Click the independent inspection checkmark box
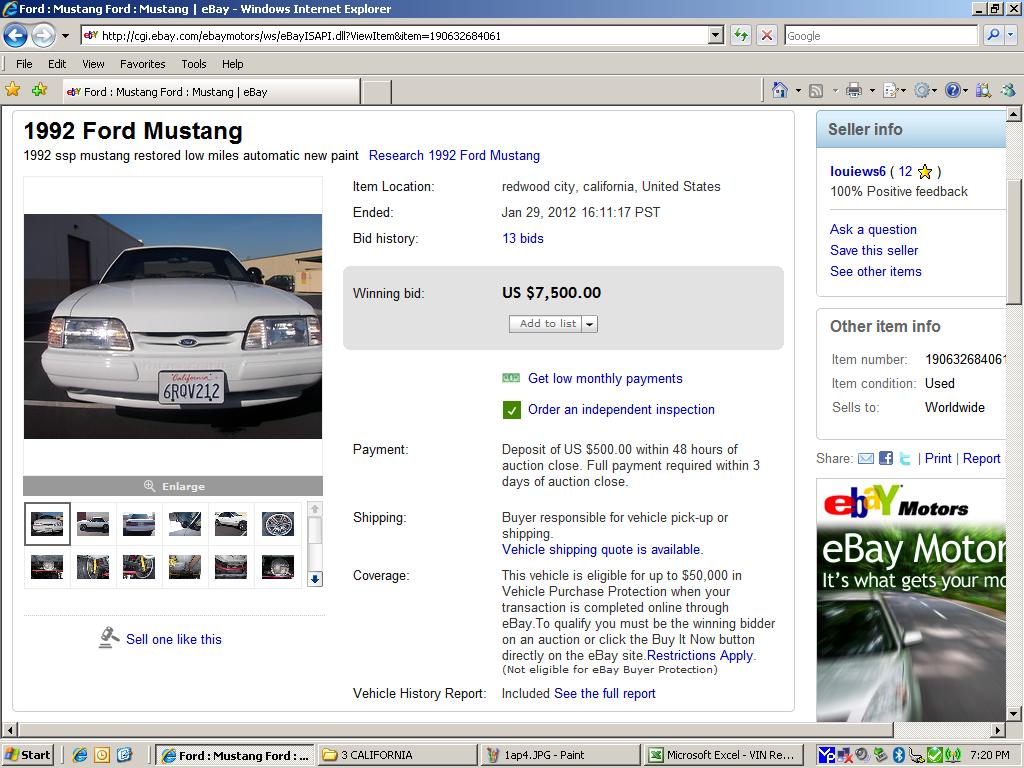 click(511, 410)
